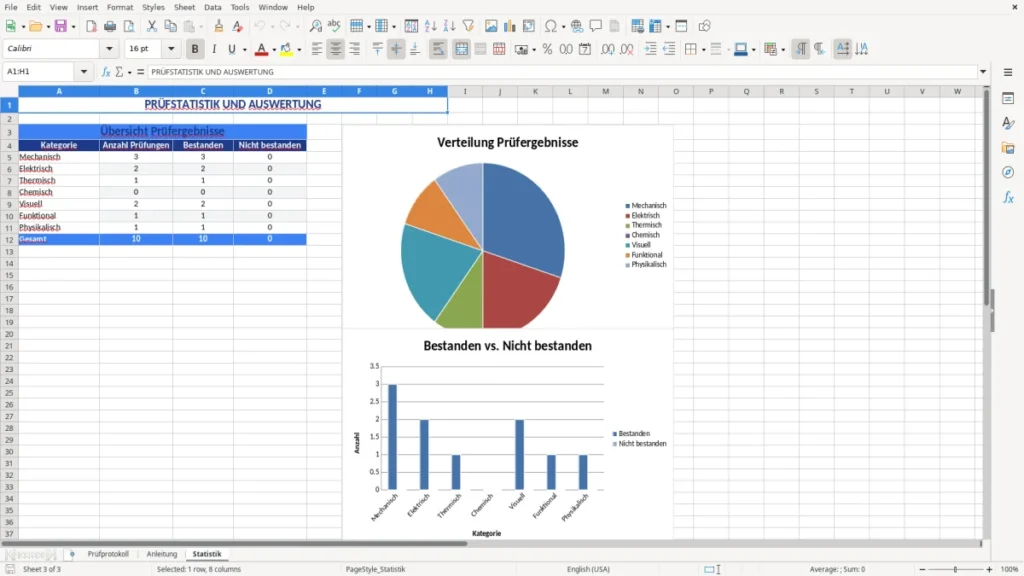The width and height of the screenshot is (1024, 576).
Task: Click the Save document icon
Action: [x=61, y=26]
